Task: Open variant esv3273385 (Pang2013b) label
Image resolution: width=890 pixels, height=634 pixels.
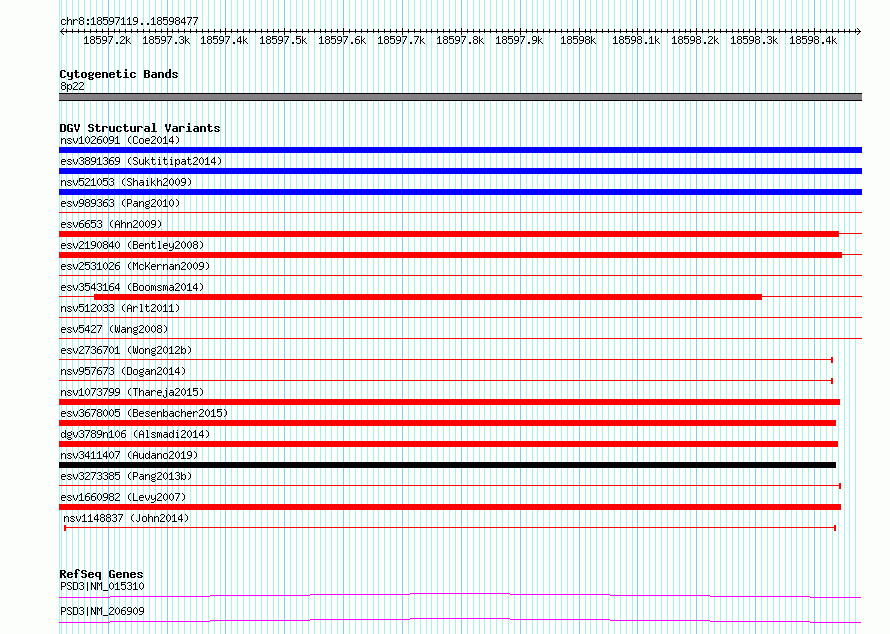Action: point(126,476)
